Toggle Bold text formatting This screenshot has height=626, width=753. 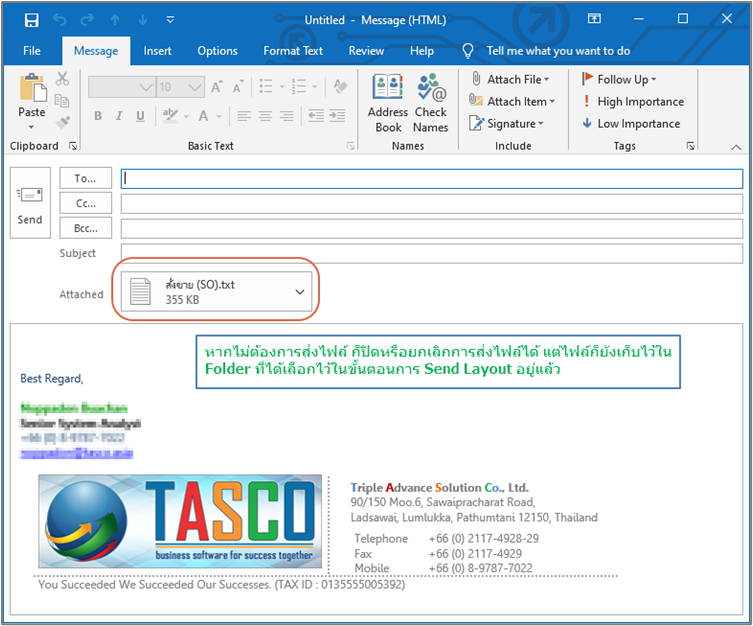tap(98, 116)
